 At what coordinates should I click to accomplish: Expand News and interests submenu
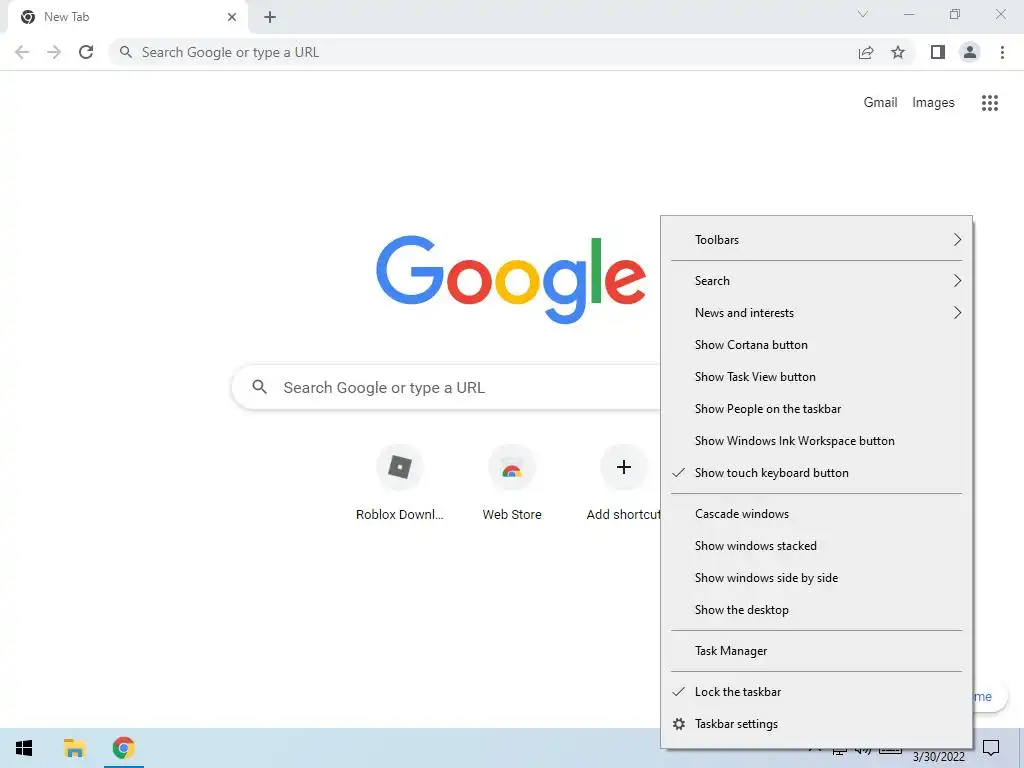(816, 313)
